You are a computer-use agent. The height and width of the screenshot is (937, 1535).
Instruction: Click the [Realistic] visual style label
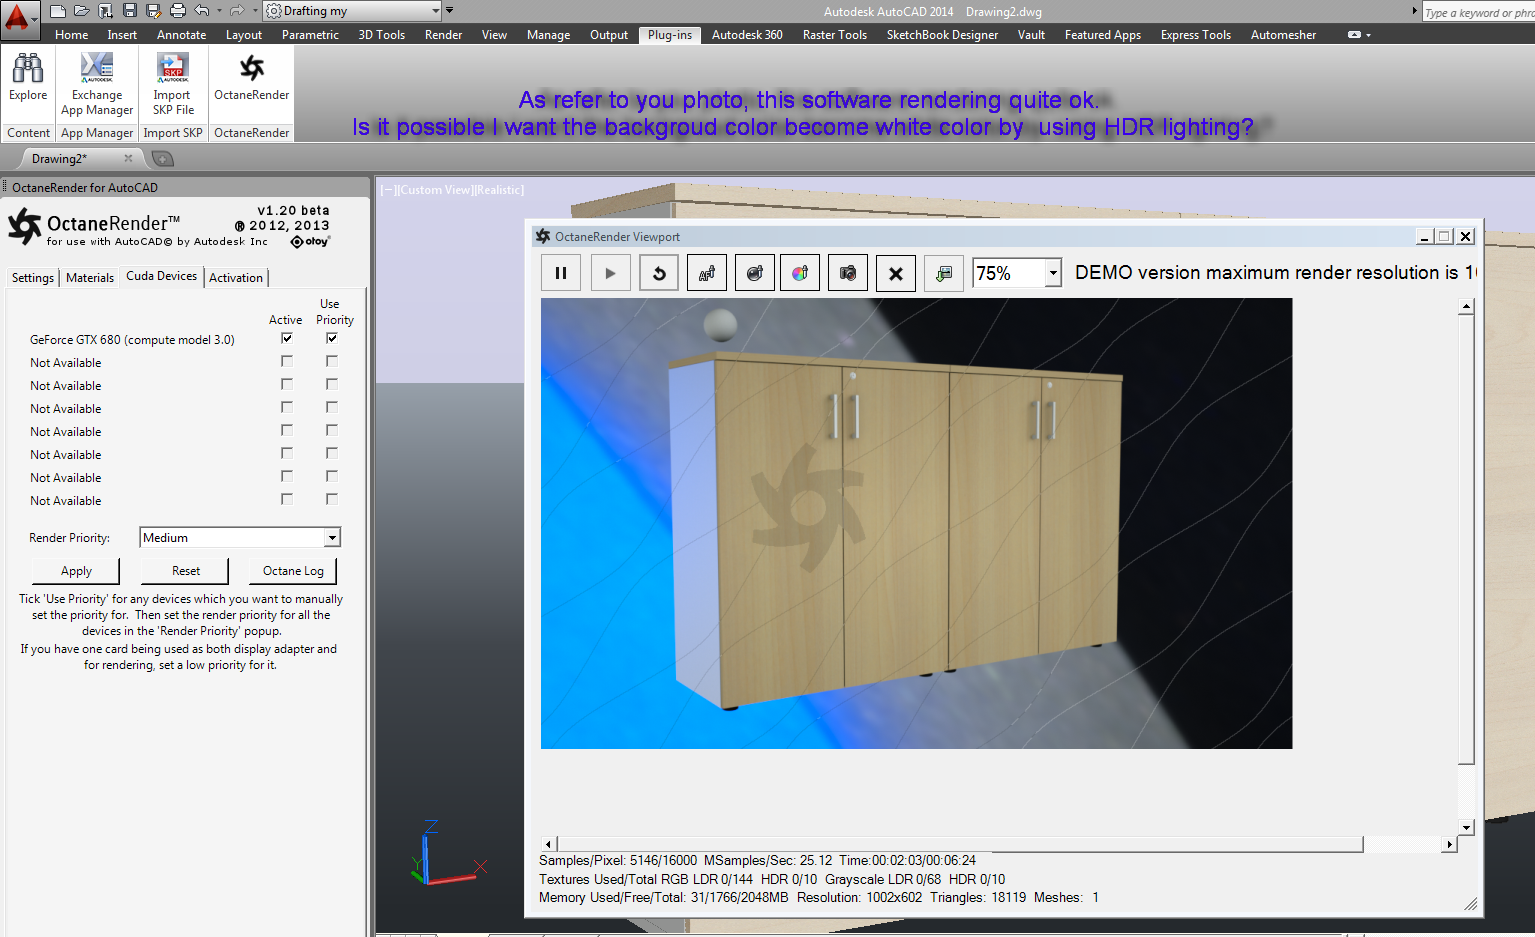pos(497,190)
